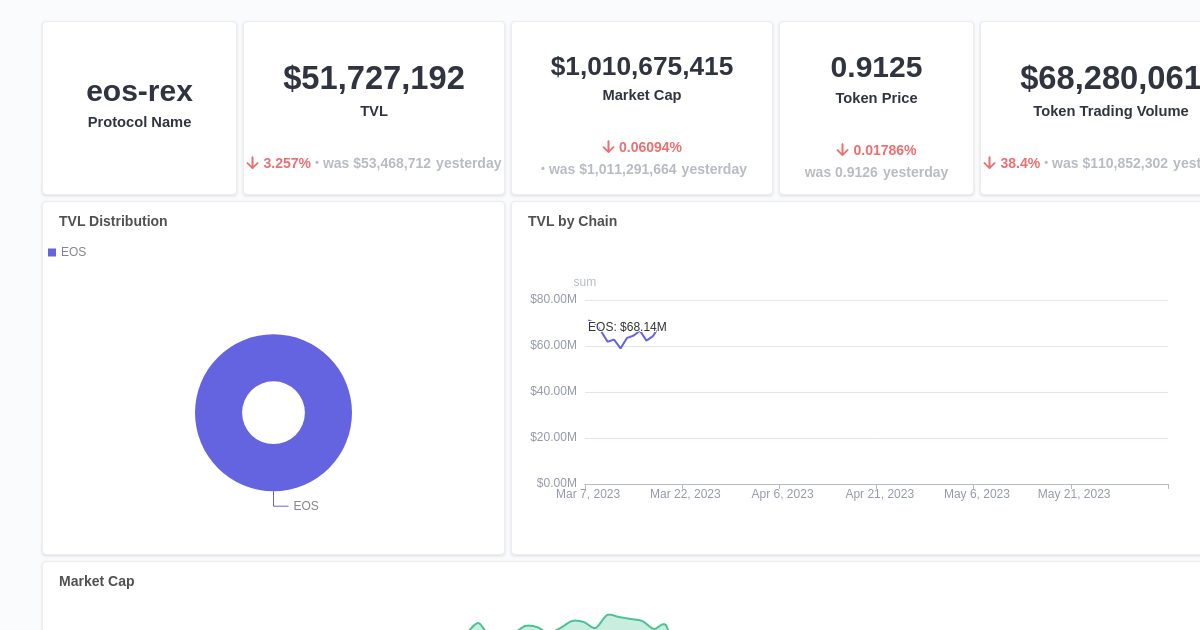
Task: Click the decline arrow beside Market Cap percentage
Action: [608, 146]
